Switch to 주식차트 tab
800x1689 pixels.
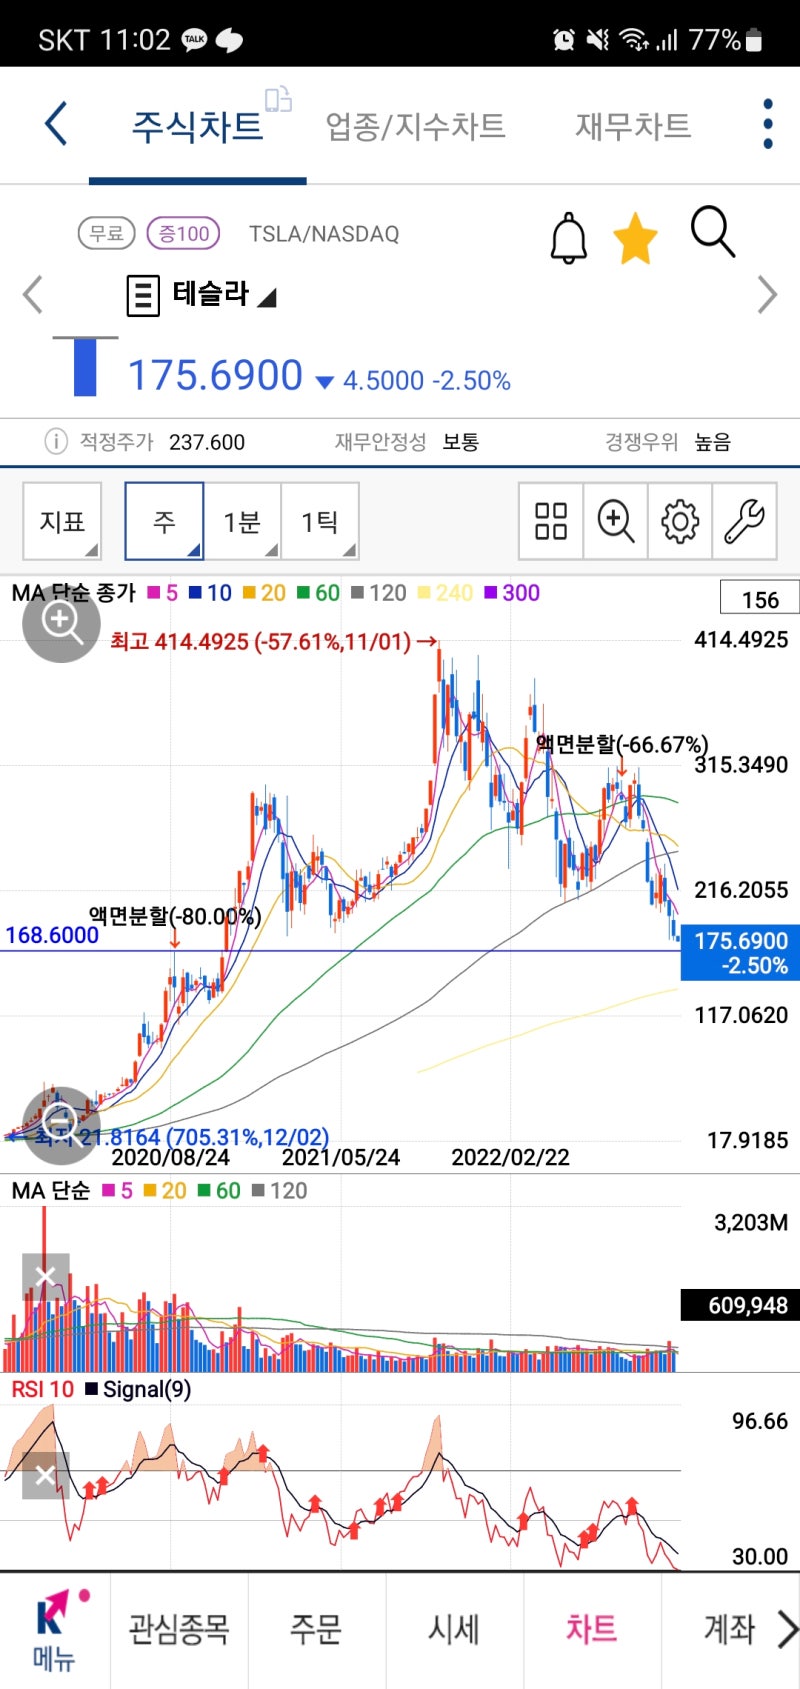pyautogui.click(x=198, y=126)
